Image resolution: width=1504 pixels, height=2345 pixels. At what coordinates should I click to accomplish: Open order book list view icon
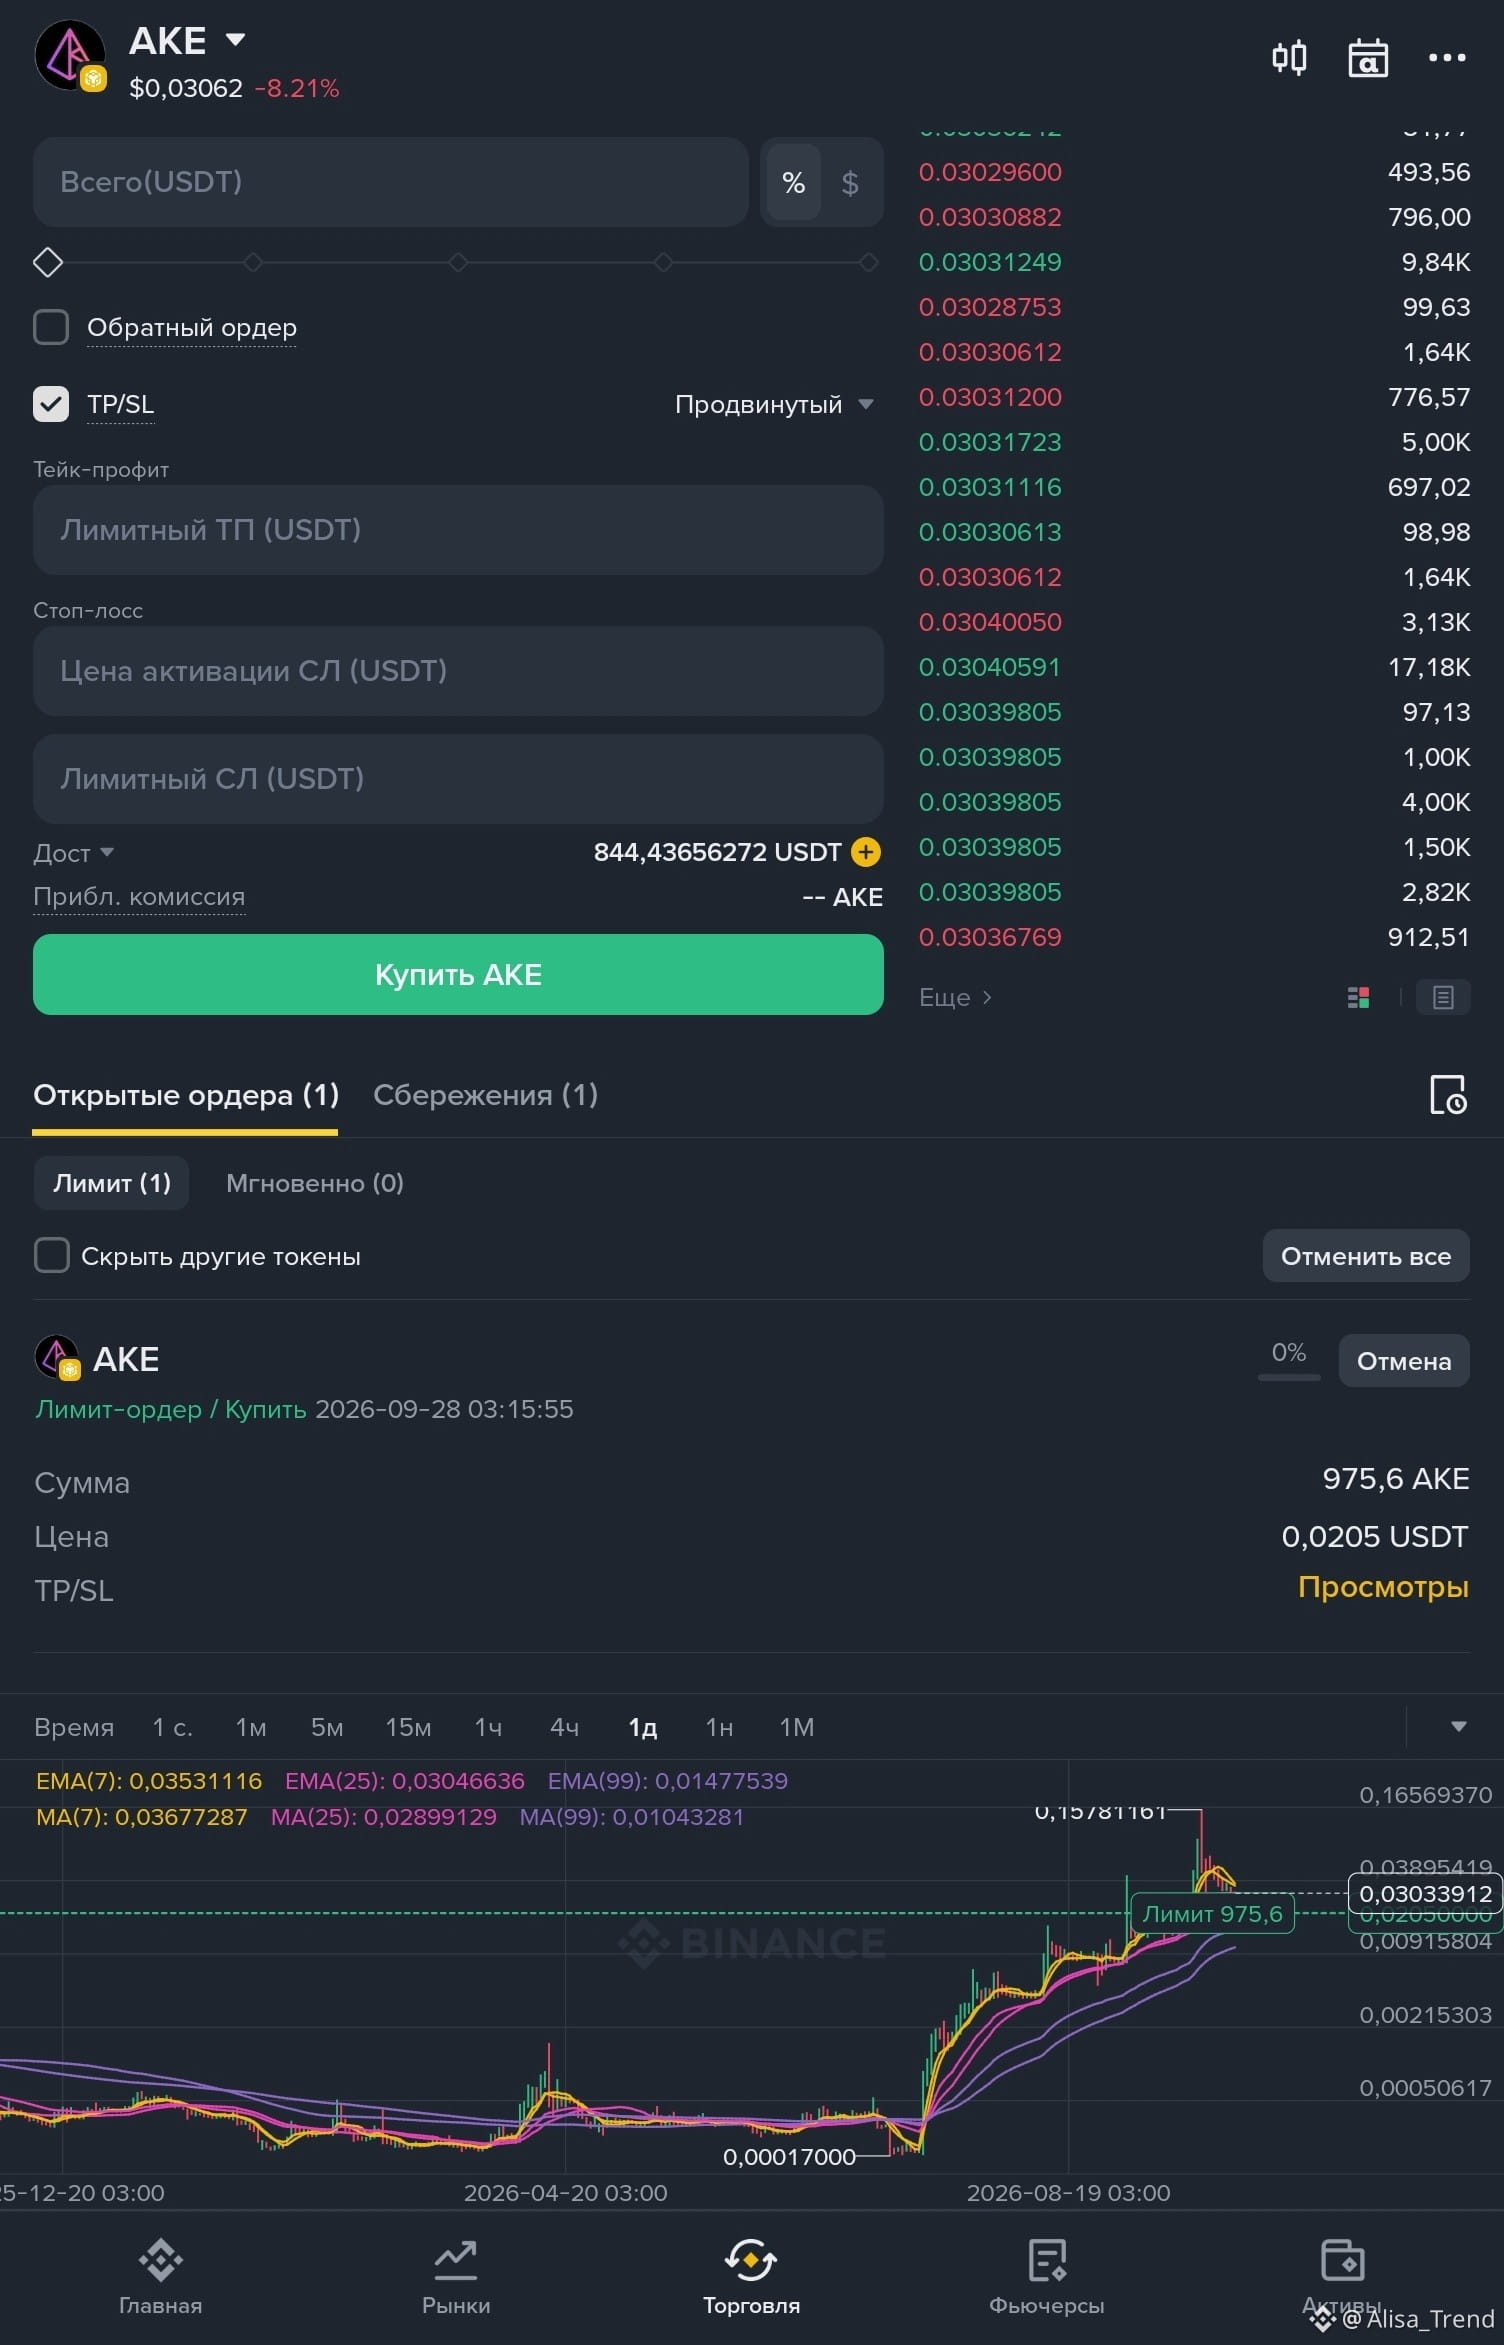pos(1443,997)
